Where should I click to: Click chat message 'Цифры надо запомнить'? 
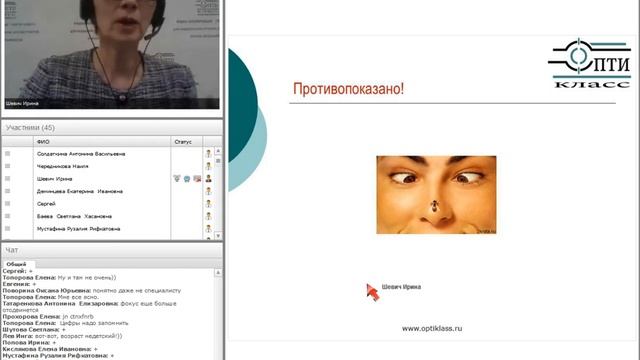(93, 323)
